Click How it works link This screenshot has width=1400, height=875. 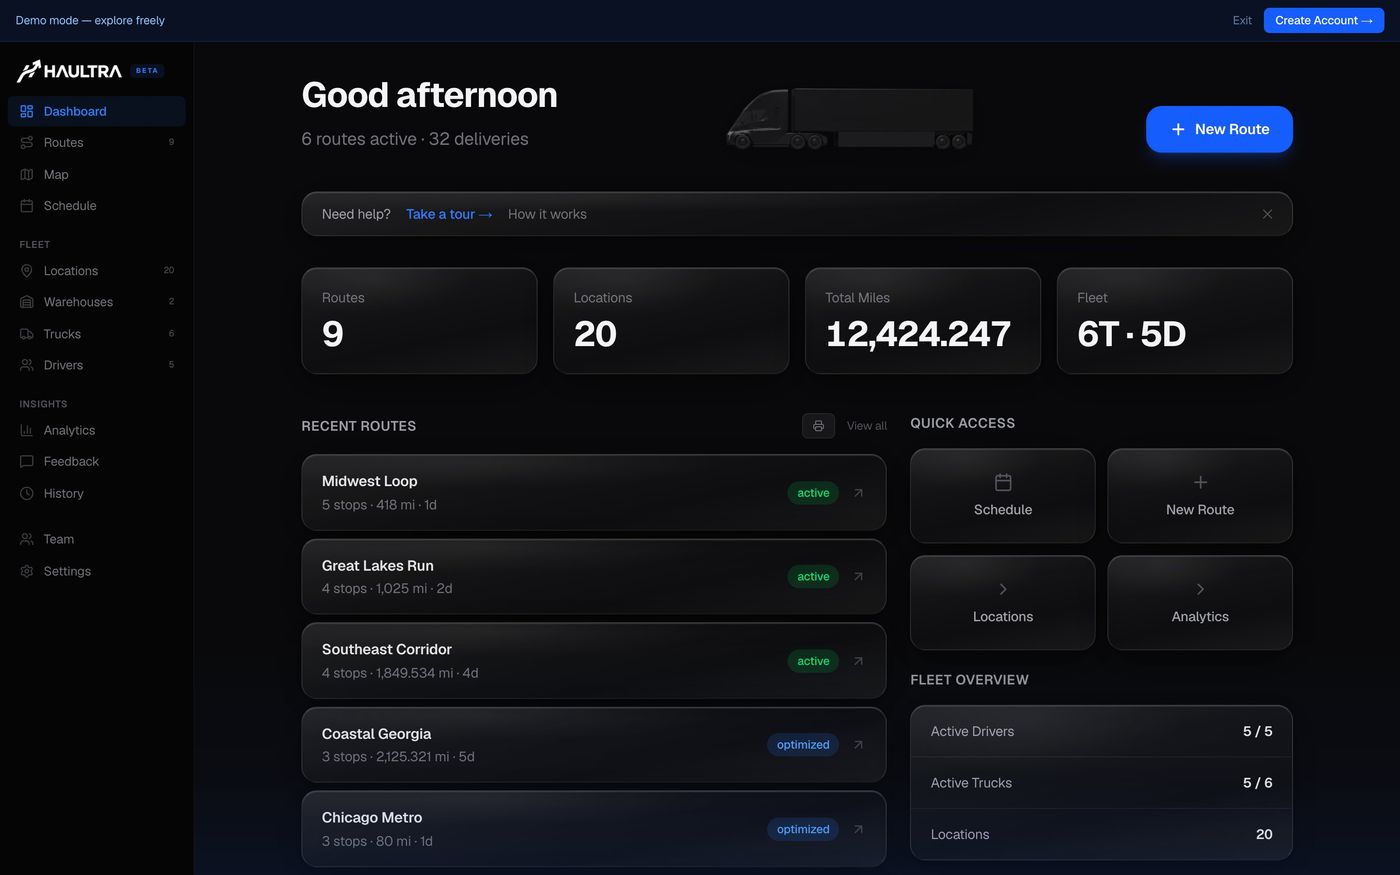pyautogui.click(x=547, y=214)
